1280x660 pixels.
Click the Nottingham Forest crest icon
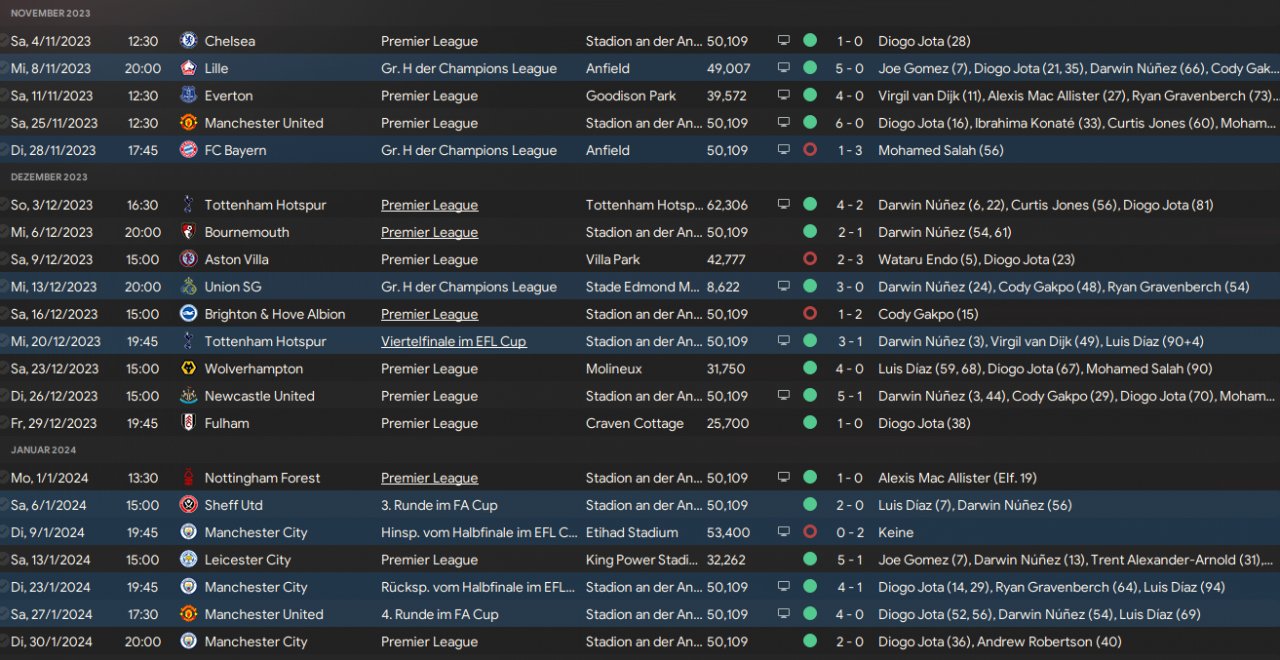point(188,478)
